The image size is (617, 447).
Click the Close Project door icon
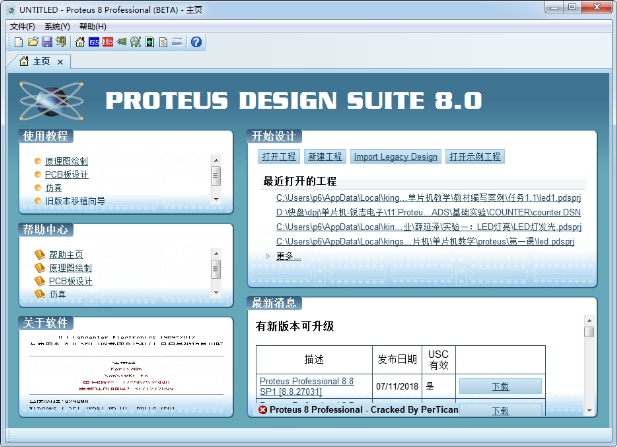61,42
